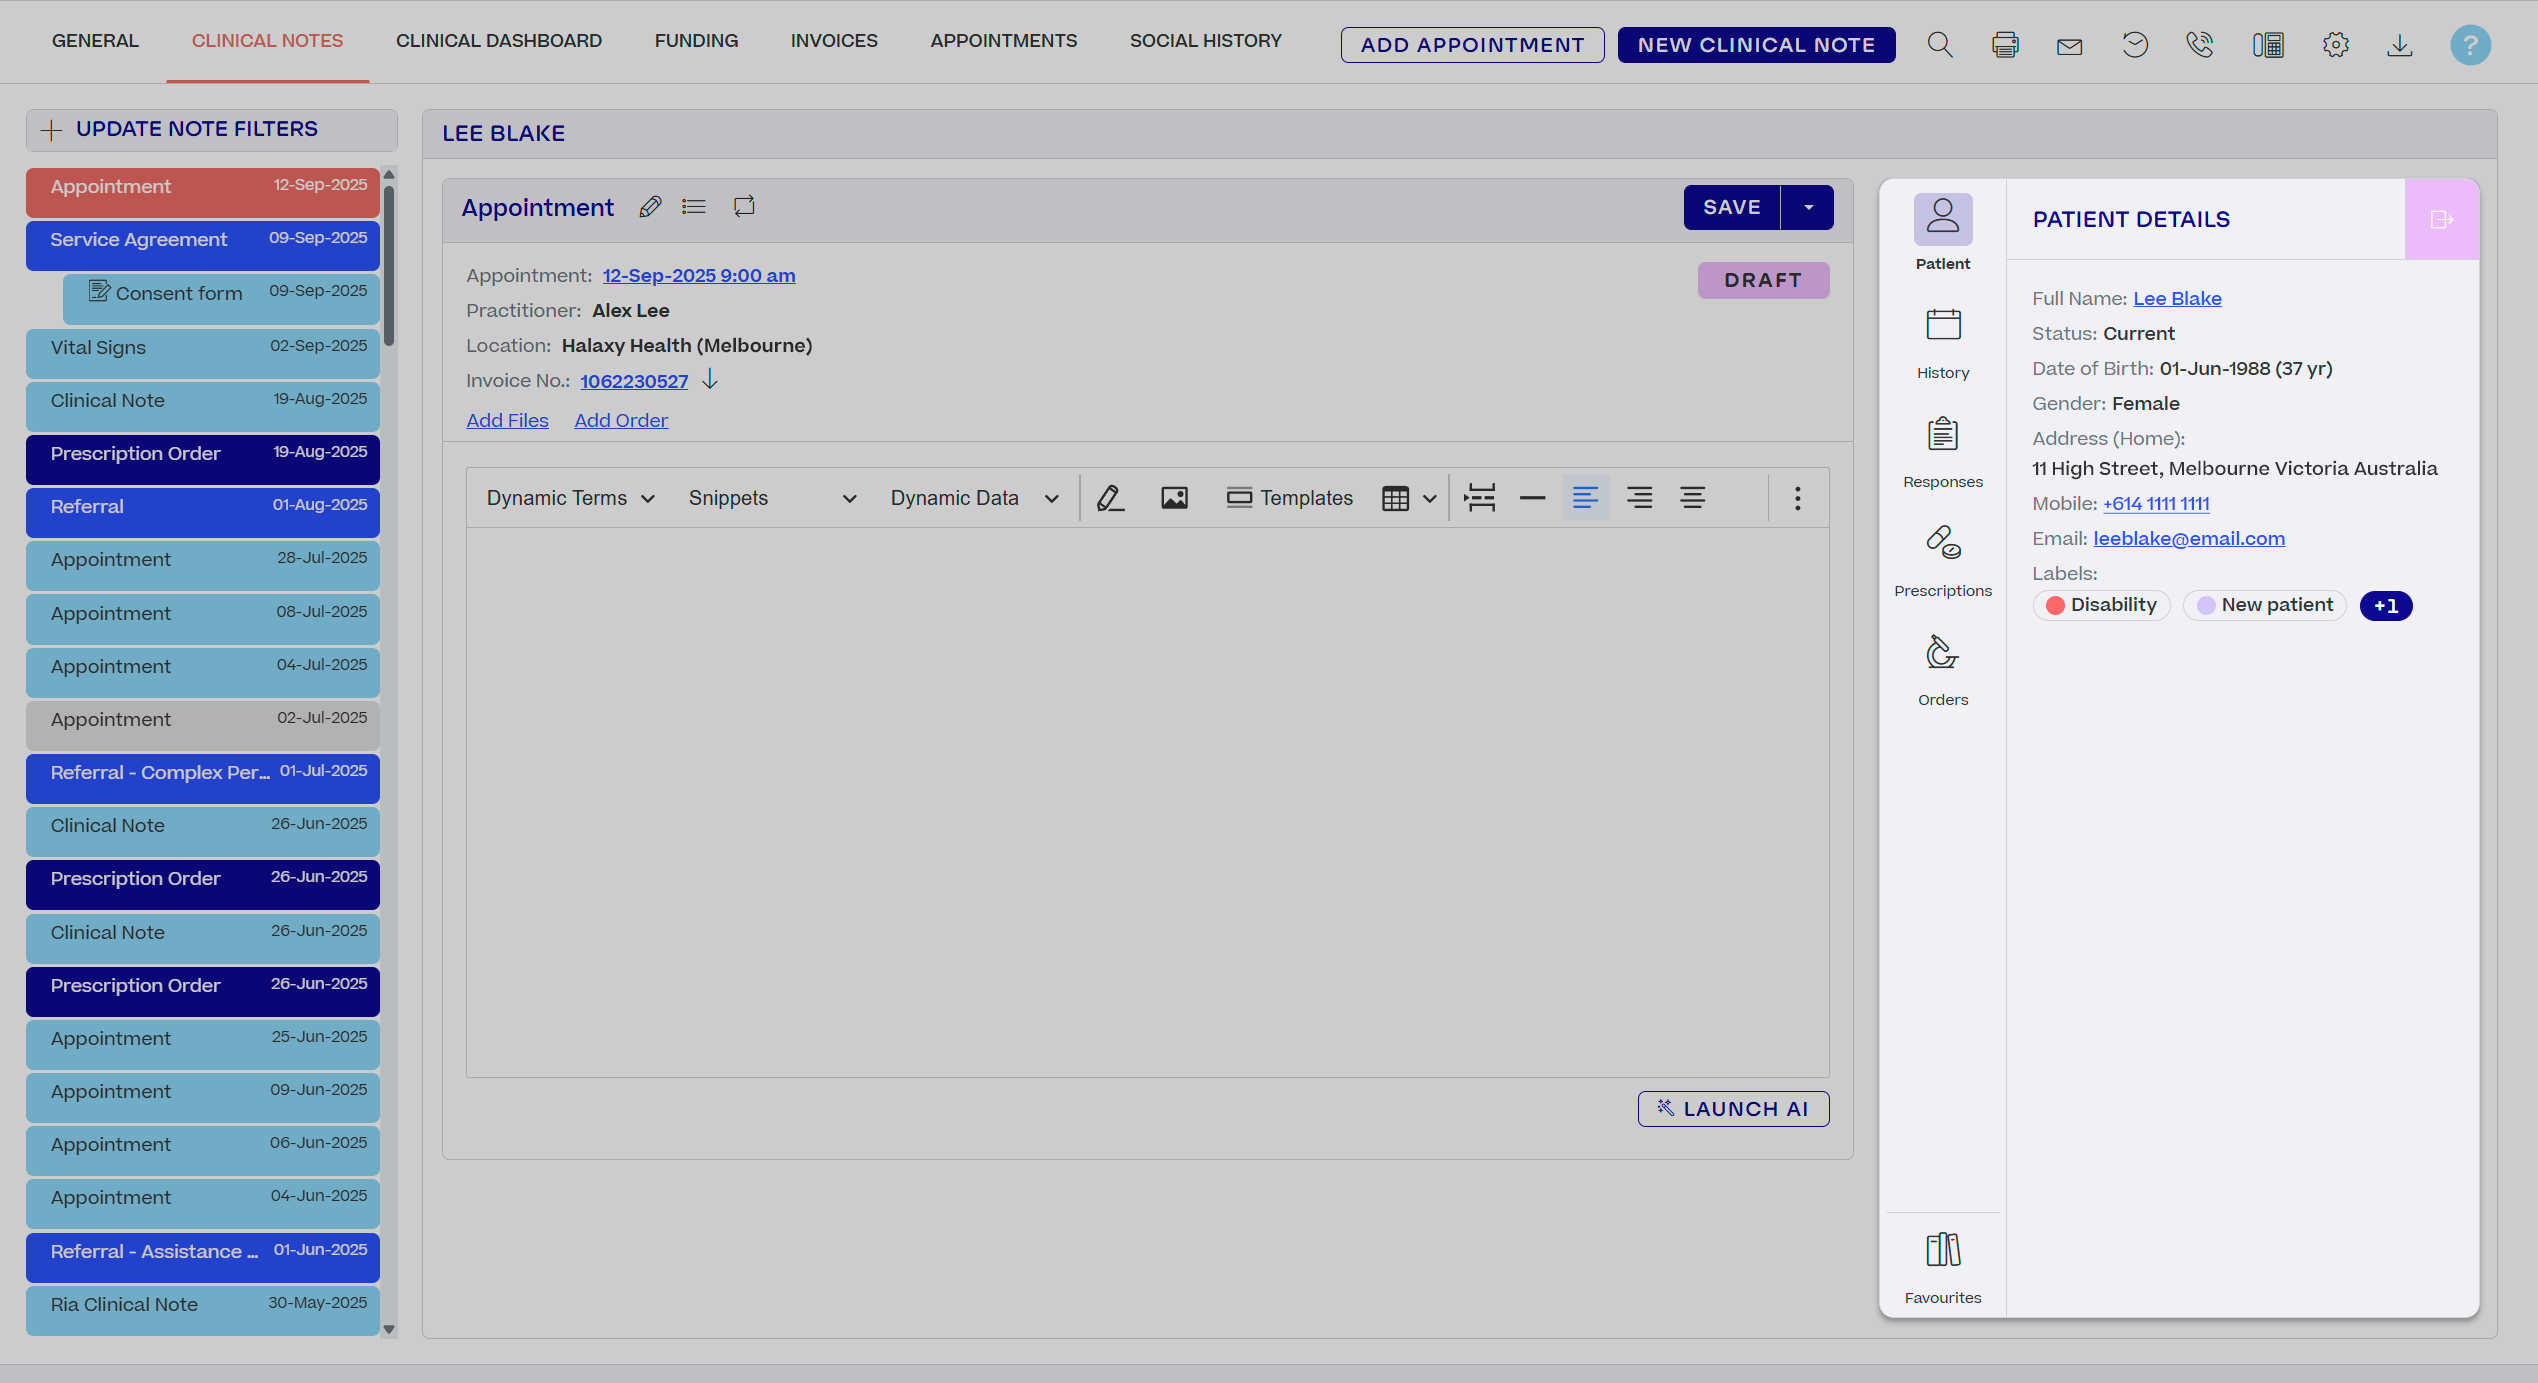The height and width of the screenshot is (1383, 2538).
Task: Open the Favourites panel
Action: coord(1942,1266)
